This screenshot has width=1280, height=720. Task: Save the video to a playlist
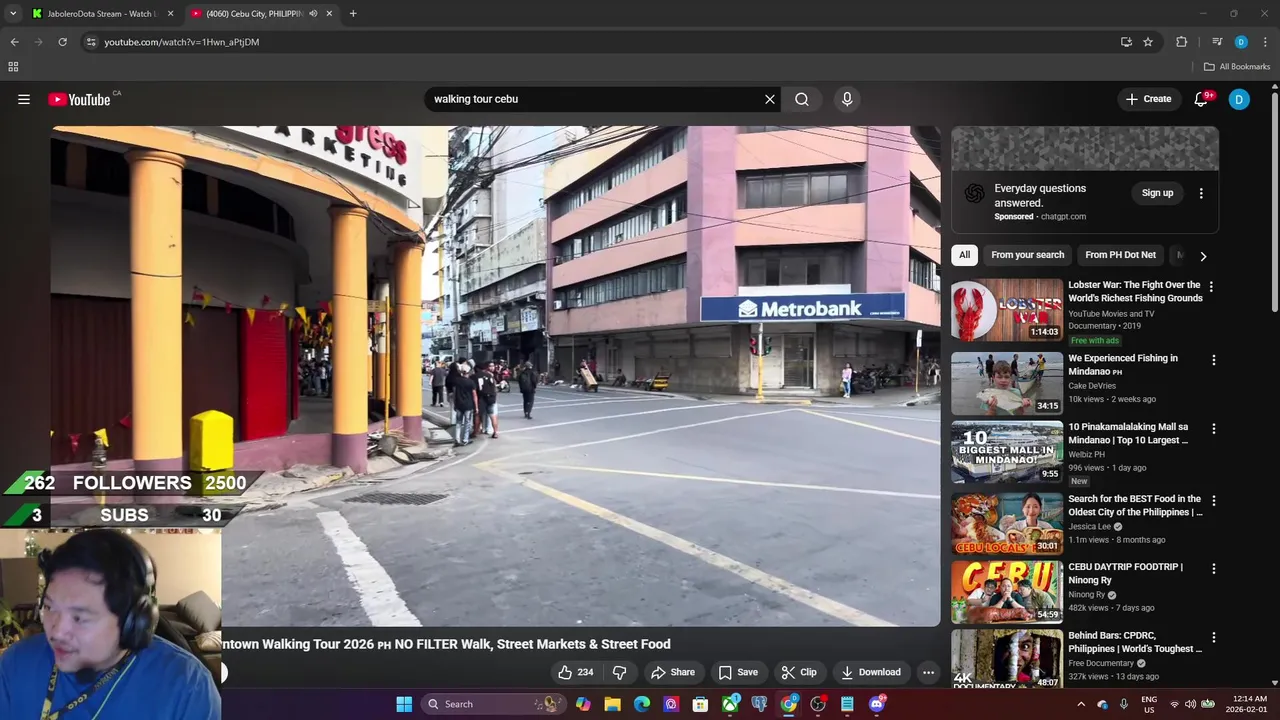click(738, 672)
